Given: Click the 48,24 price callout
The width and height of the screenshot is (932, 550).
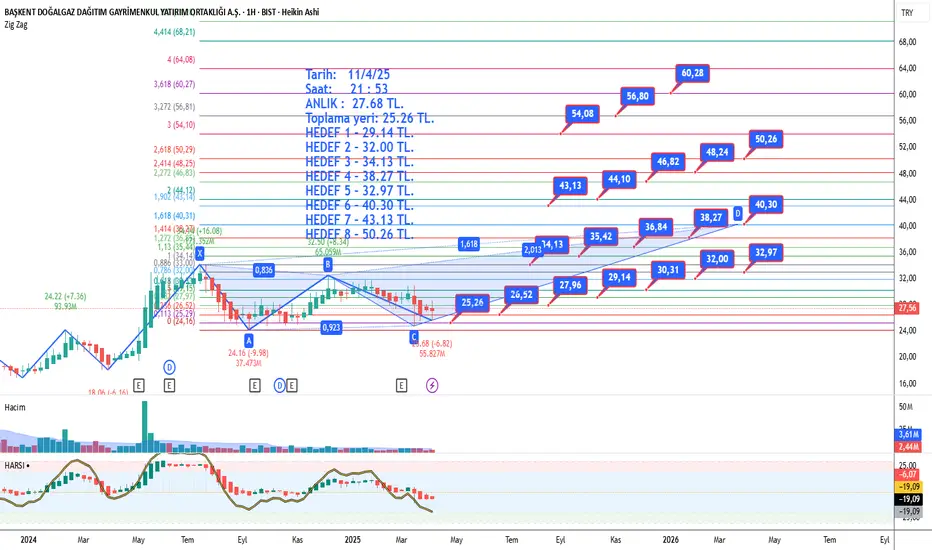Looking at the screenshot, I should [x=717, y=152].
